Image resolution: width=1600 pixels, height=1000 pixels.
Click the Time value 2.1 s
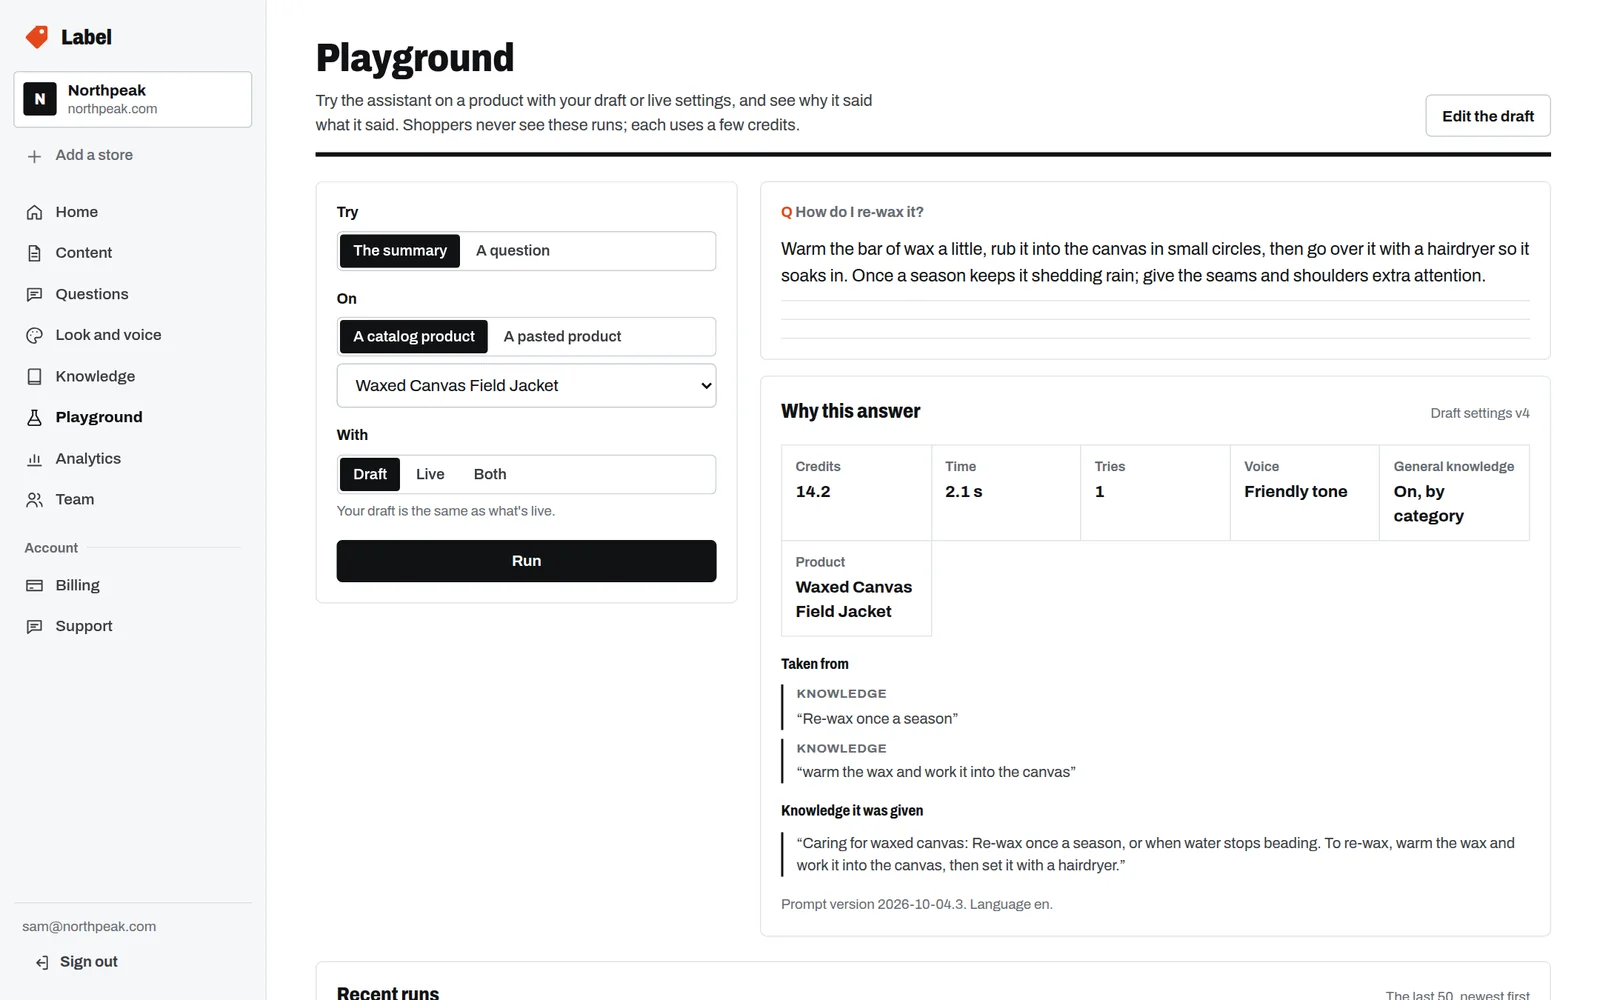point(964,492)
